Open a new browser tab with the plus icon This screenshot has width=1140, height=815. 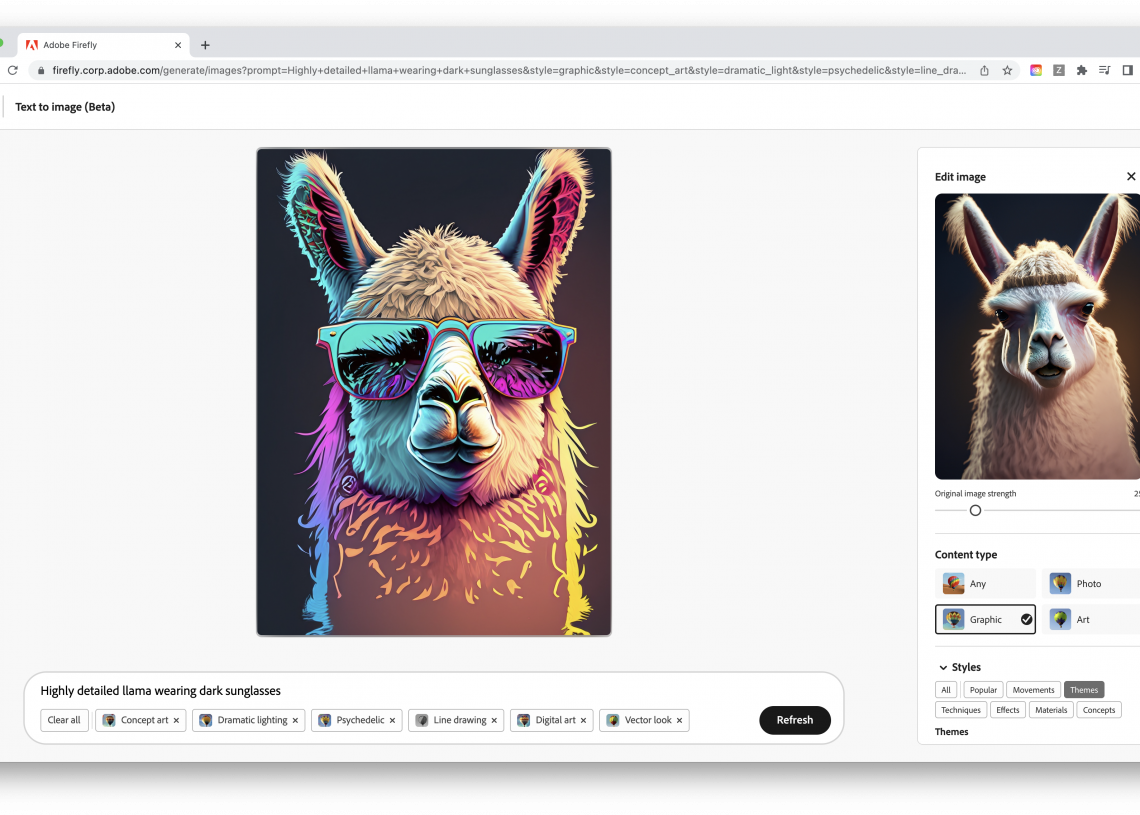pyautogui.click(x=205, y=45)
